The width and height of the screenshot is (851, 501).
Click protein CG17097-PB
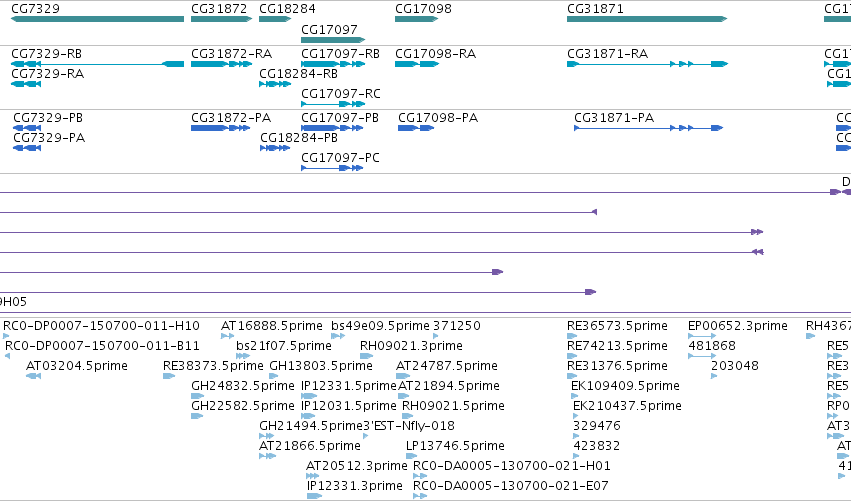point(332,128)
